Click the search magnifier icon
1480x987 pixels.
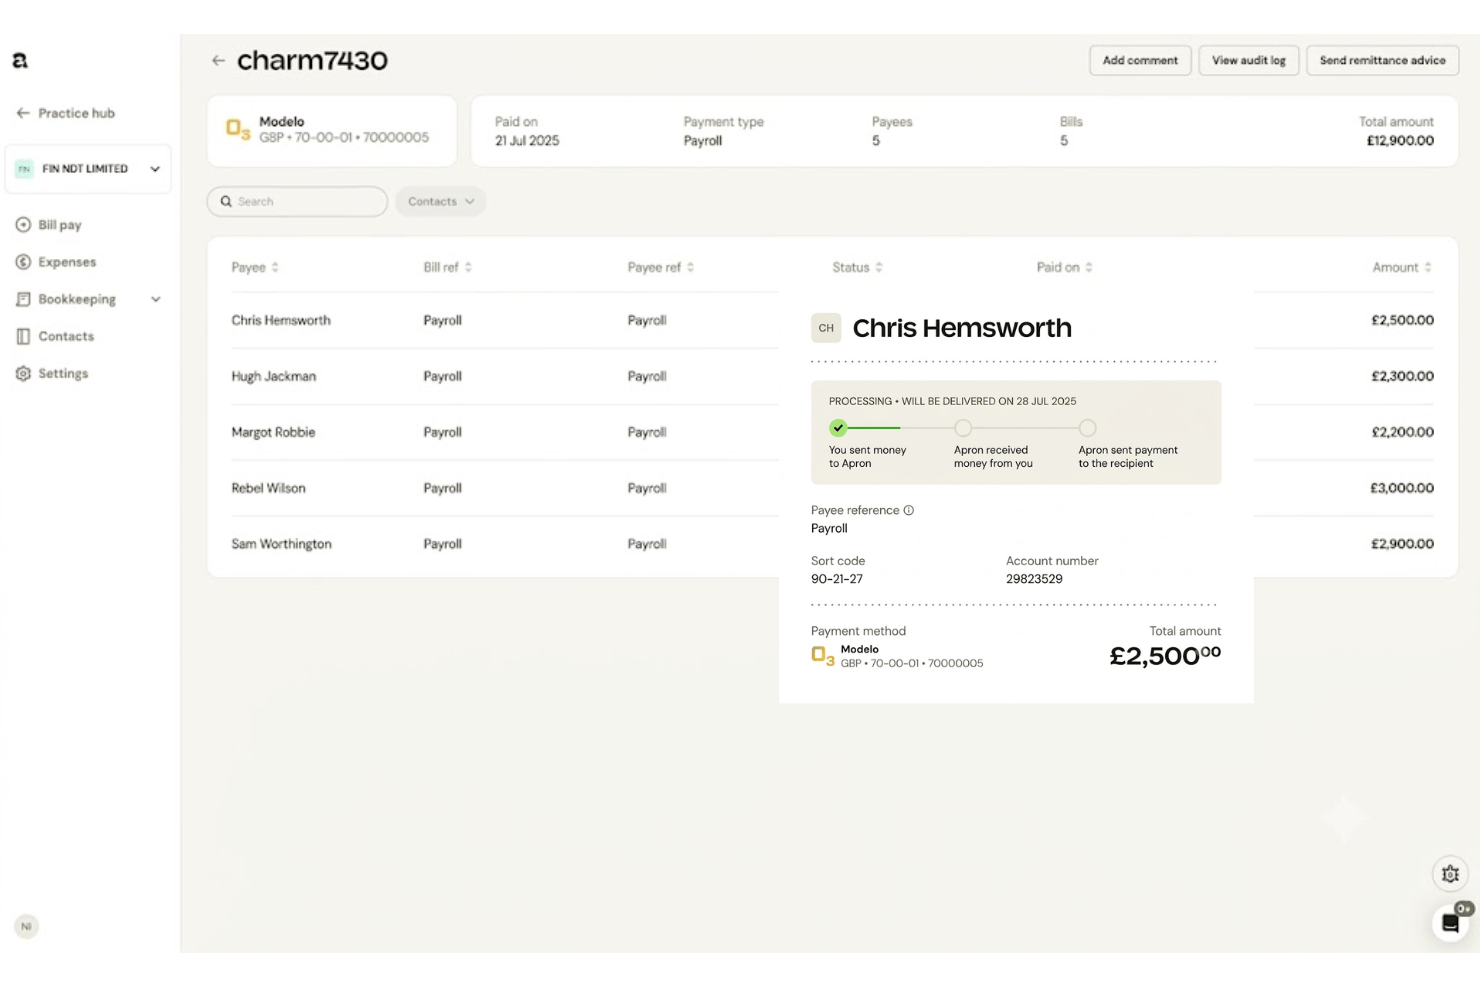point(226,201)
